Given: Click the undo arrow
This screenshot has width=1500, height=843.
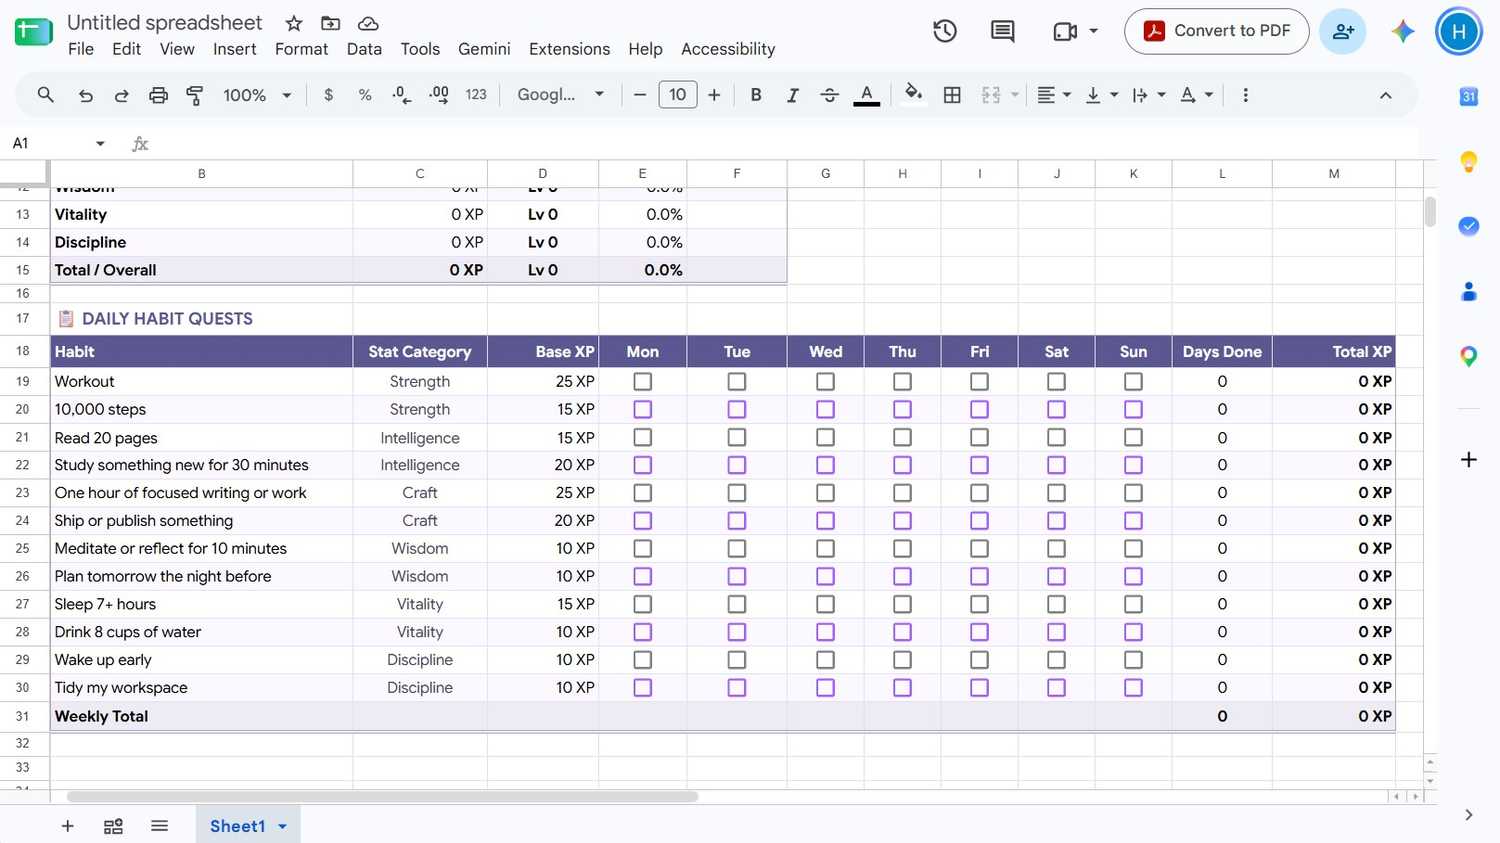Looking at the screenshot, I should (86, 95).
